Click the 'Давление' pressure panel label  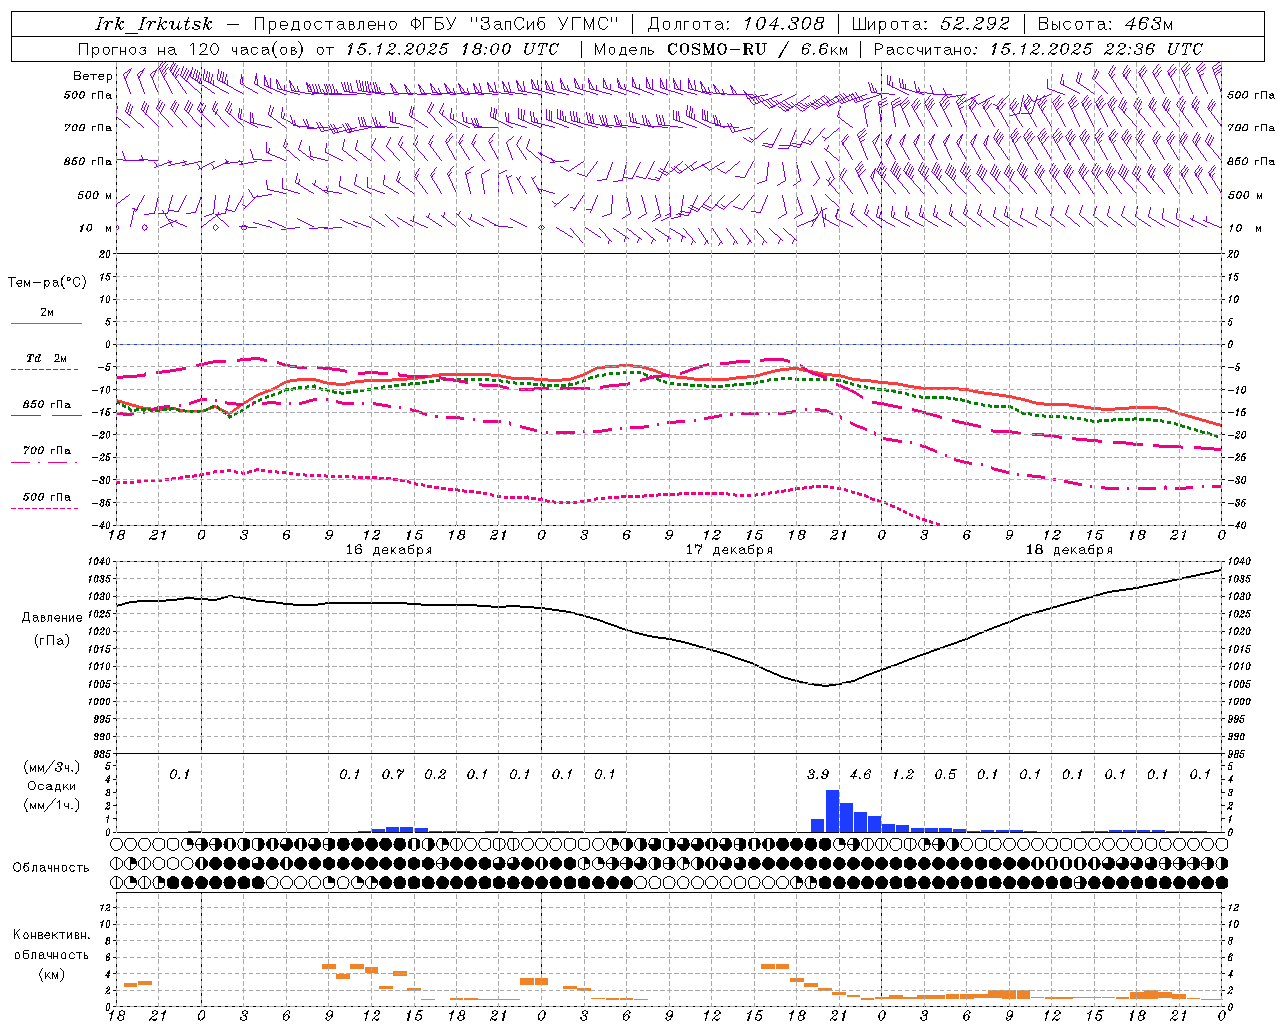tap(51, 618)
